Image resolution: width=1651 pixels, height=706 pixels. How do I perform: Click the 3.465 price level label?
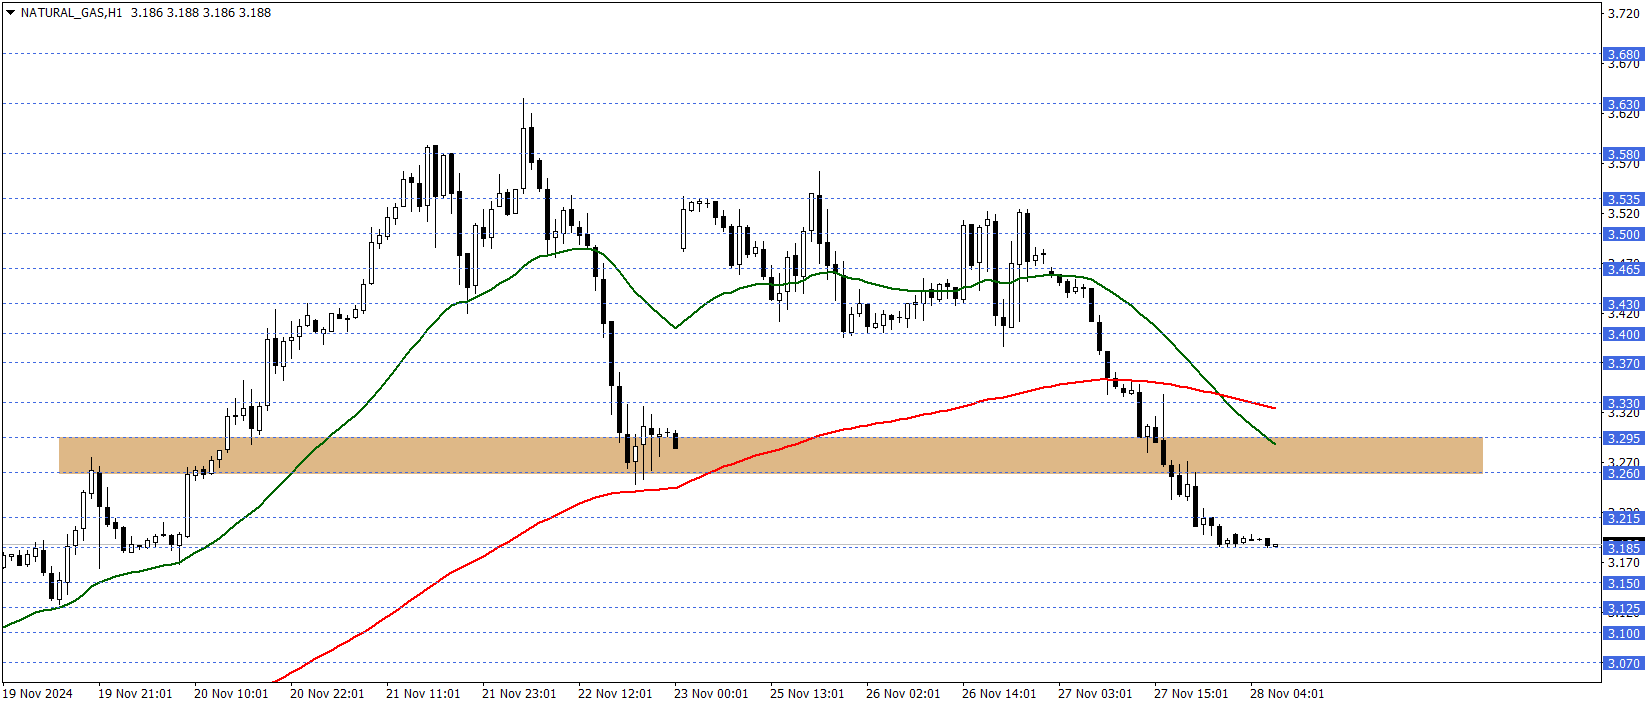pos(1624,269)
